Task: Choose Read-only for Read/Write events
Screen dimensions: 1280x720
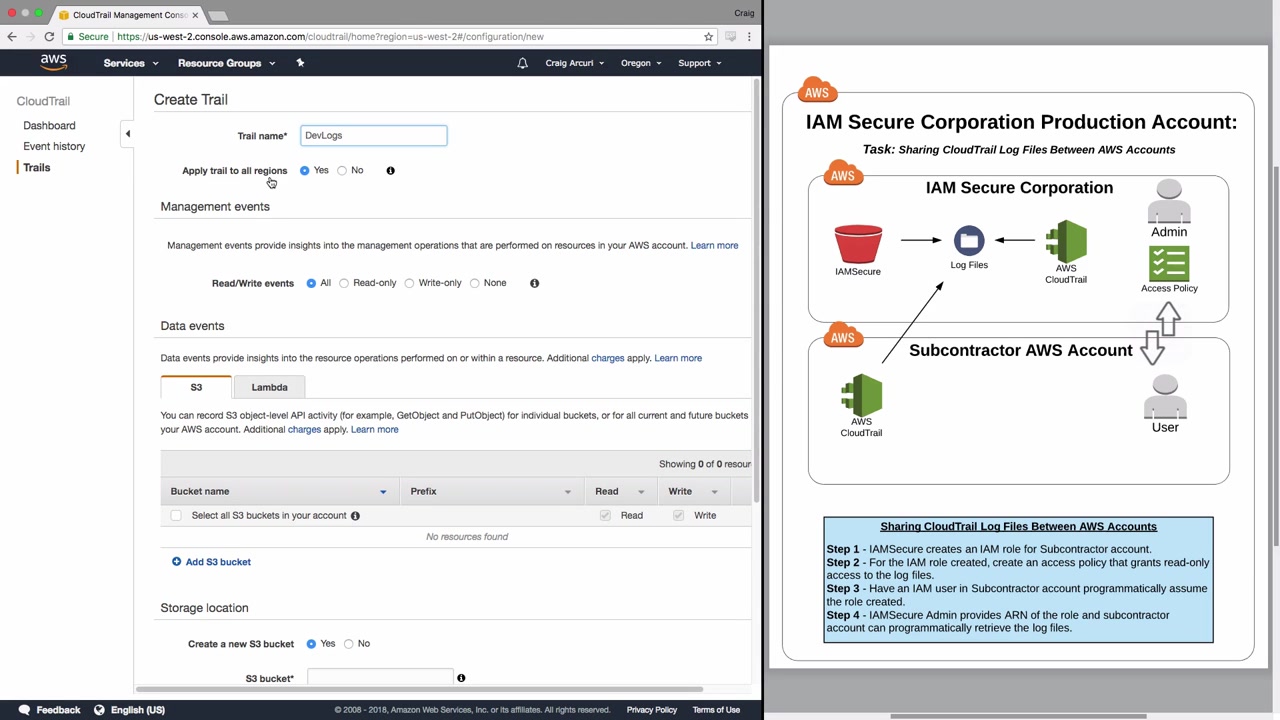Action: tap(344, 283)
